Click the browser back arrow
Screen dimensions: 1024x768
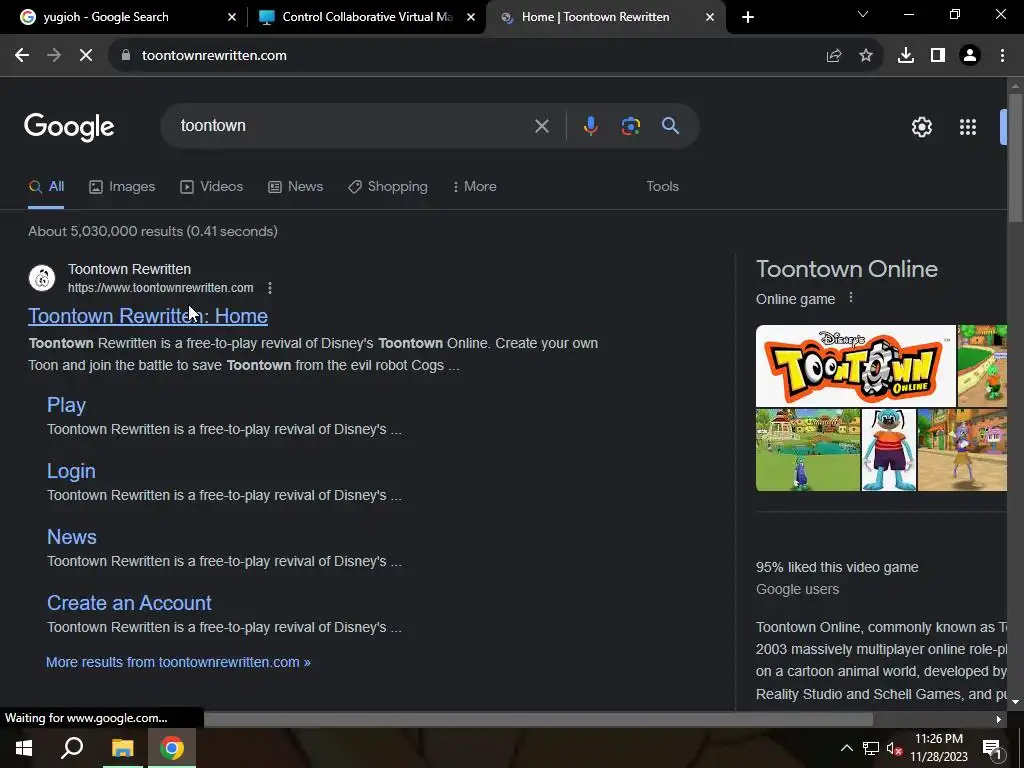[22, 56]
